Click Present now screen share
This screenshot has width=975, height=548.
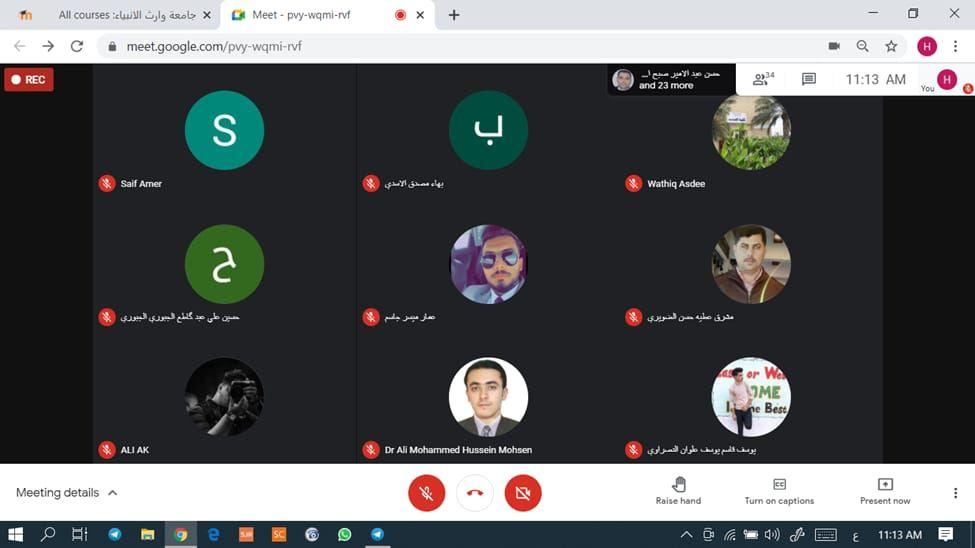[885, 485]
